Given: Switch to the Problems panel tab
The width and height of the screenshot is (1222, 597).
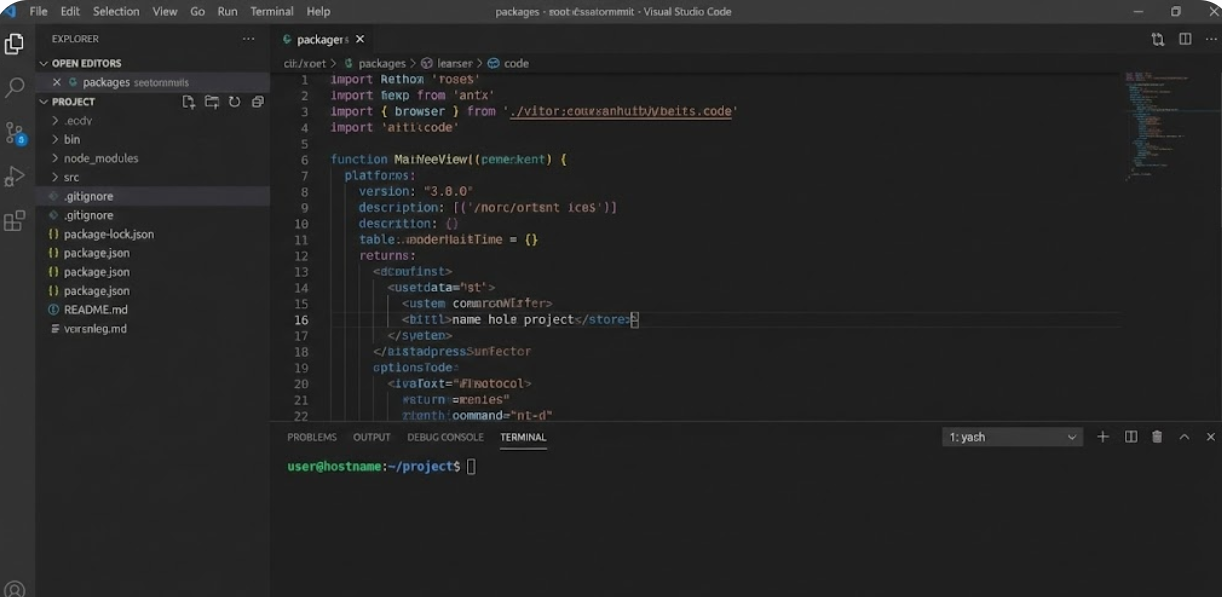Looking at the screenshot, I should pos(312,437).
